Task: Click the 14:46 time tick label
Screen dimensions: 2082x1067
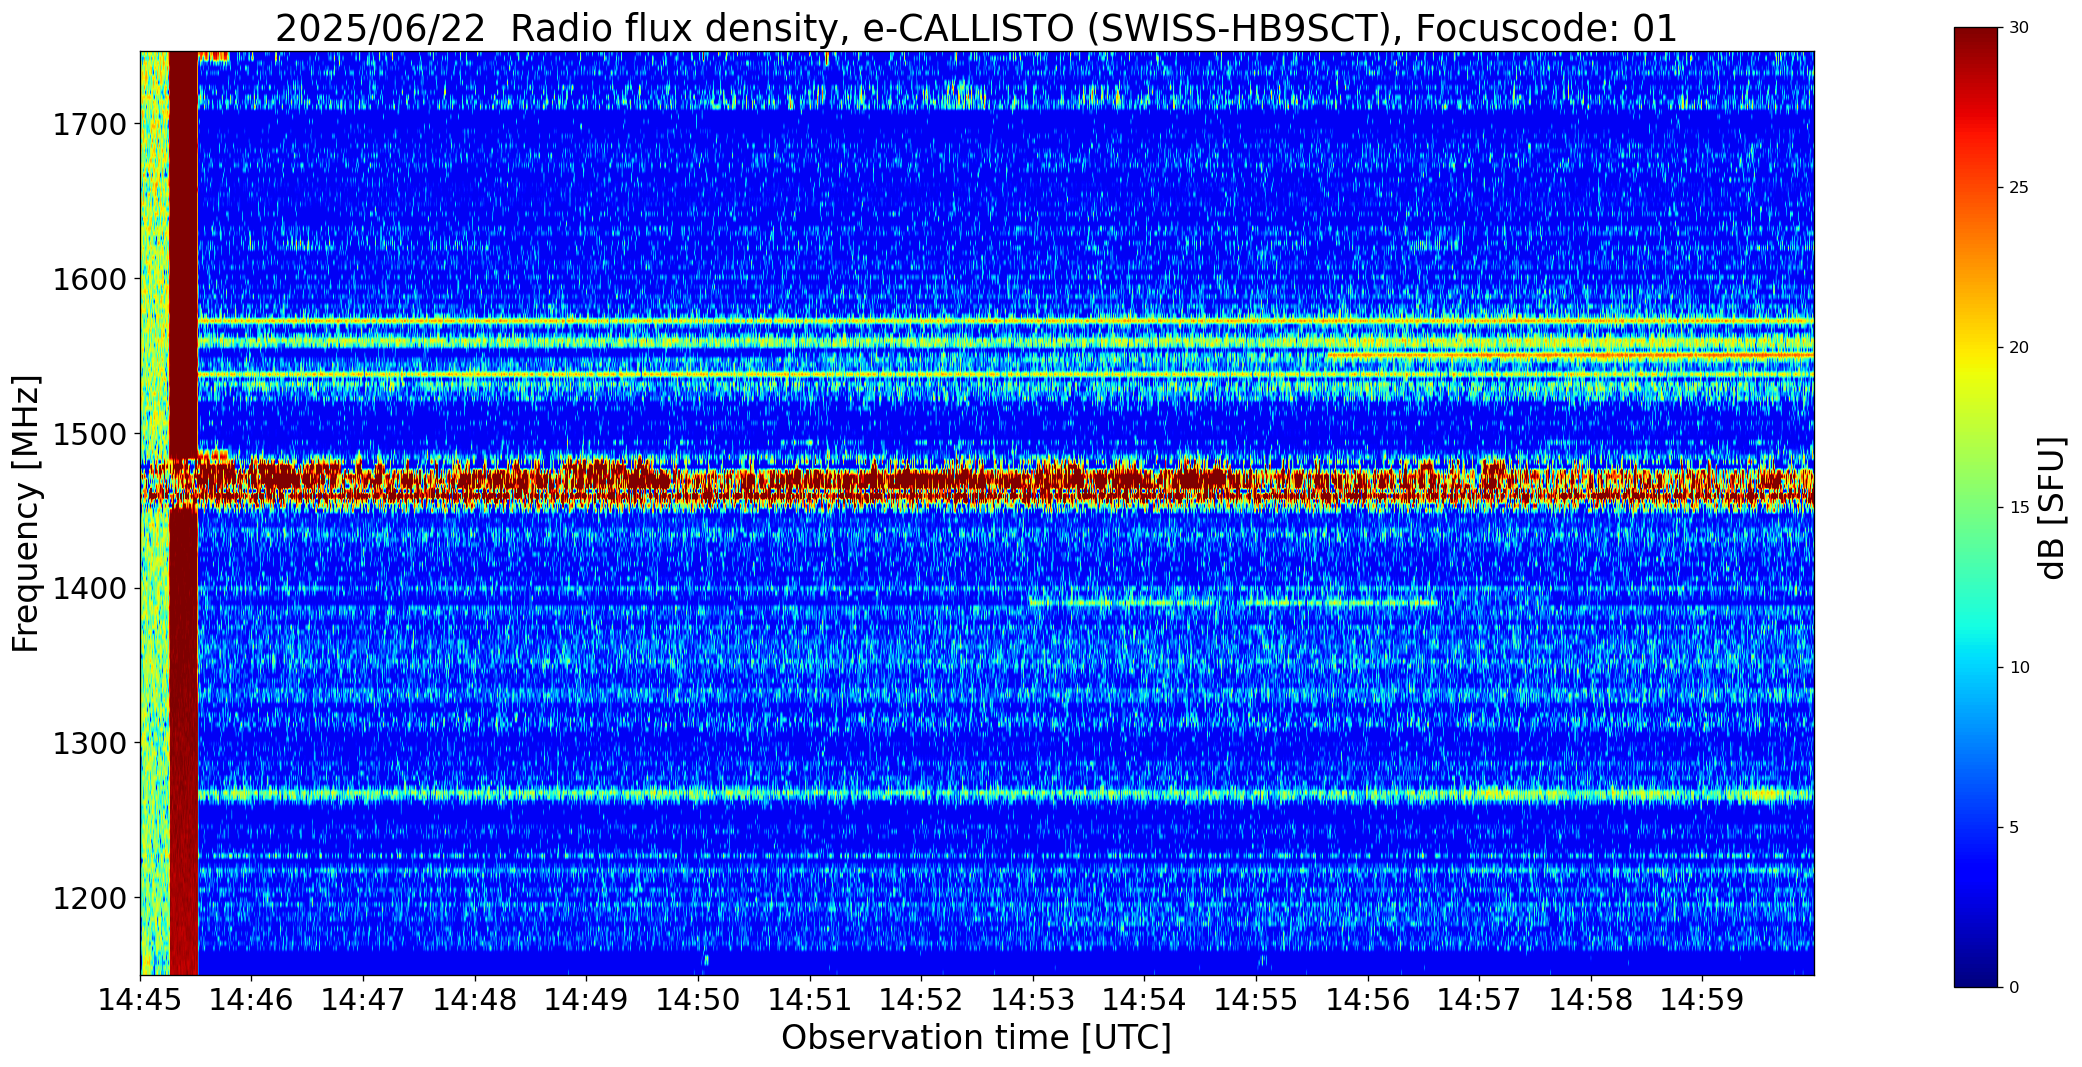Action: [252, 999]
